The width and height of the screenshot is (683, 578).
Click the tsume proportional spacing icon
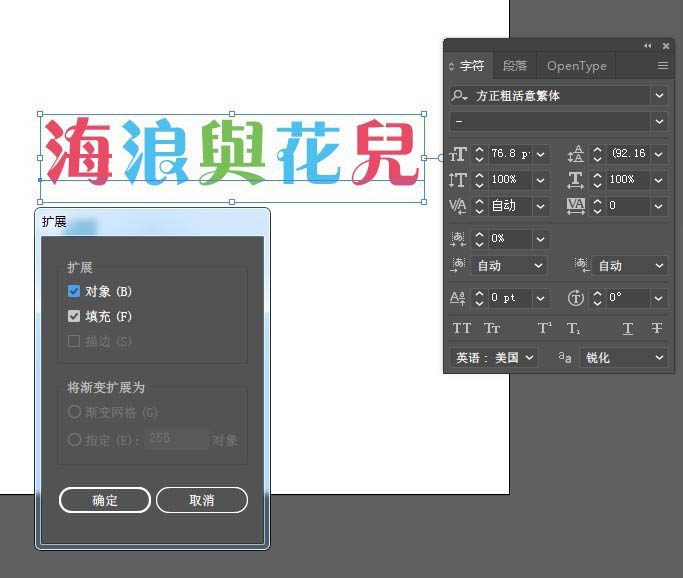pyautogui.click(x=458, y=239)
